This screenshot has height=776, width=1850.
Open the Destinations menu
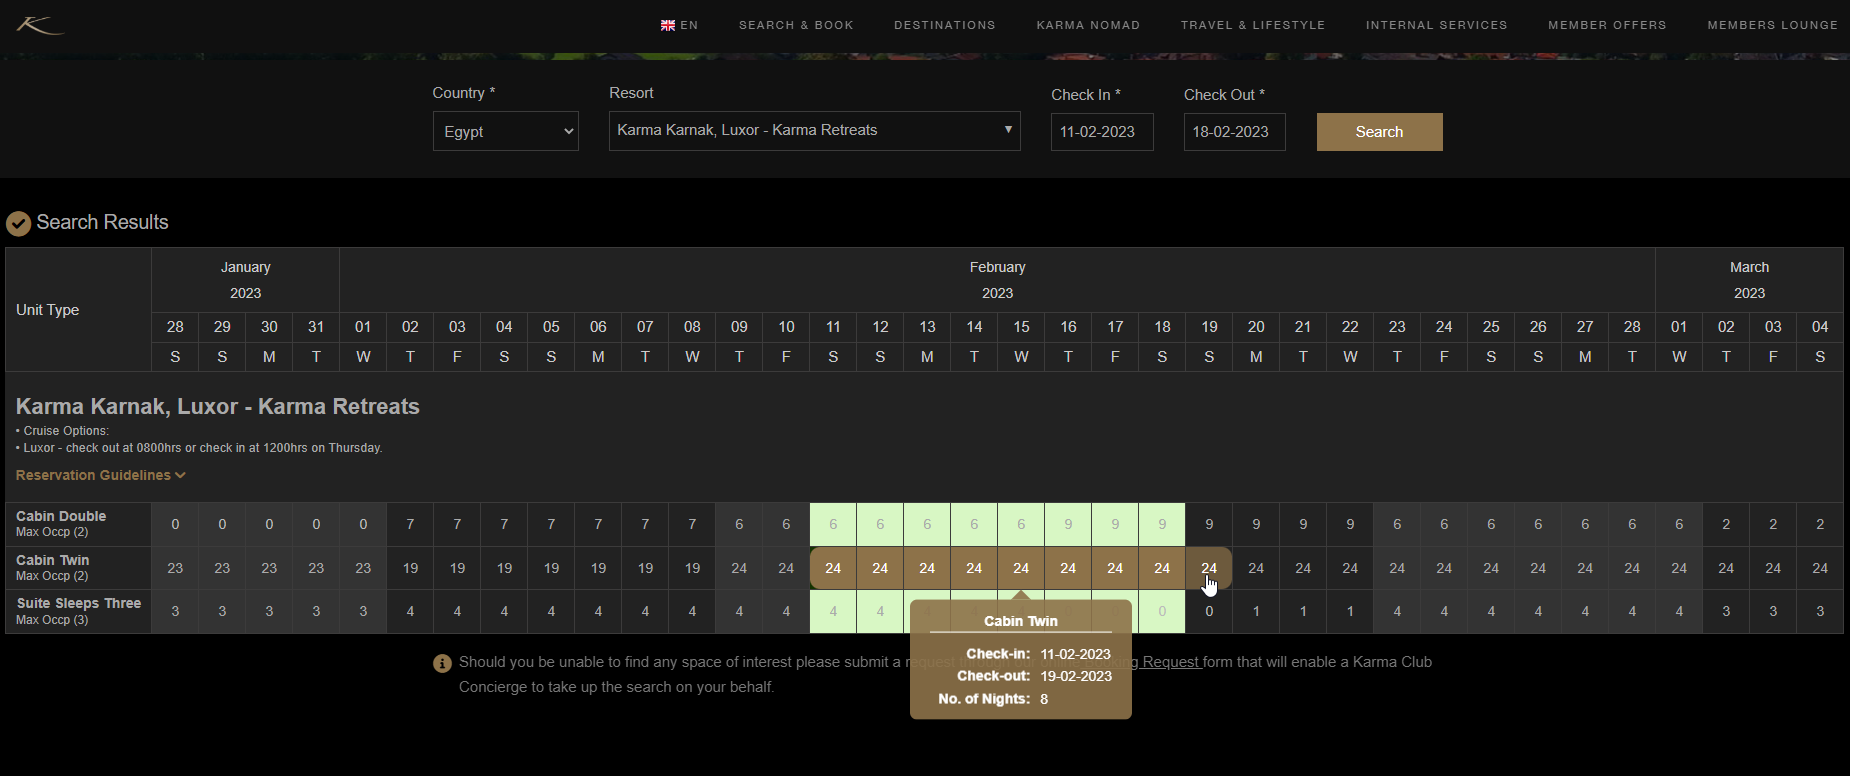[x=945, y=25]
